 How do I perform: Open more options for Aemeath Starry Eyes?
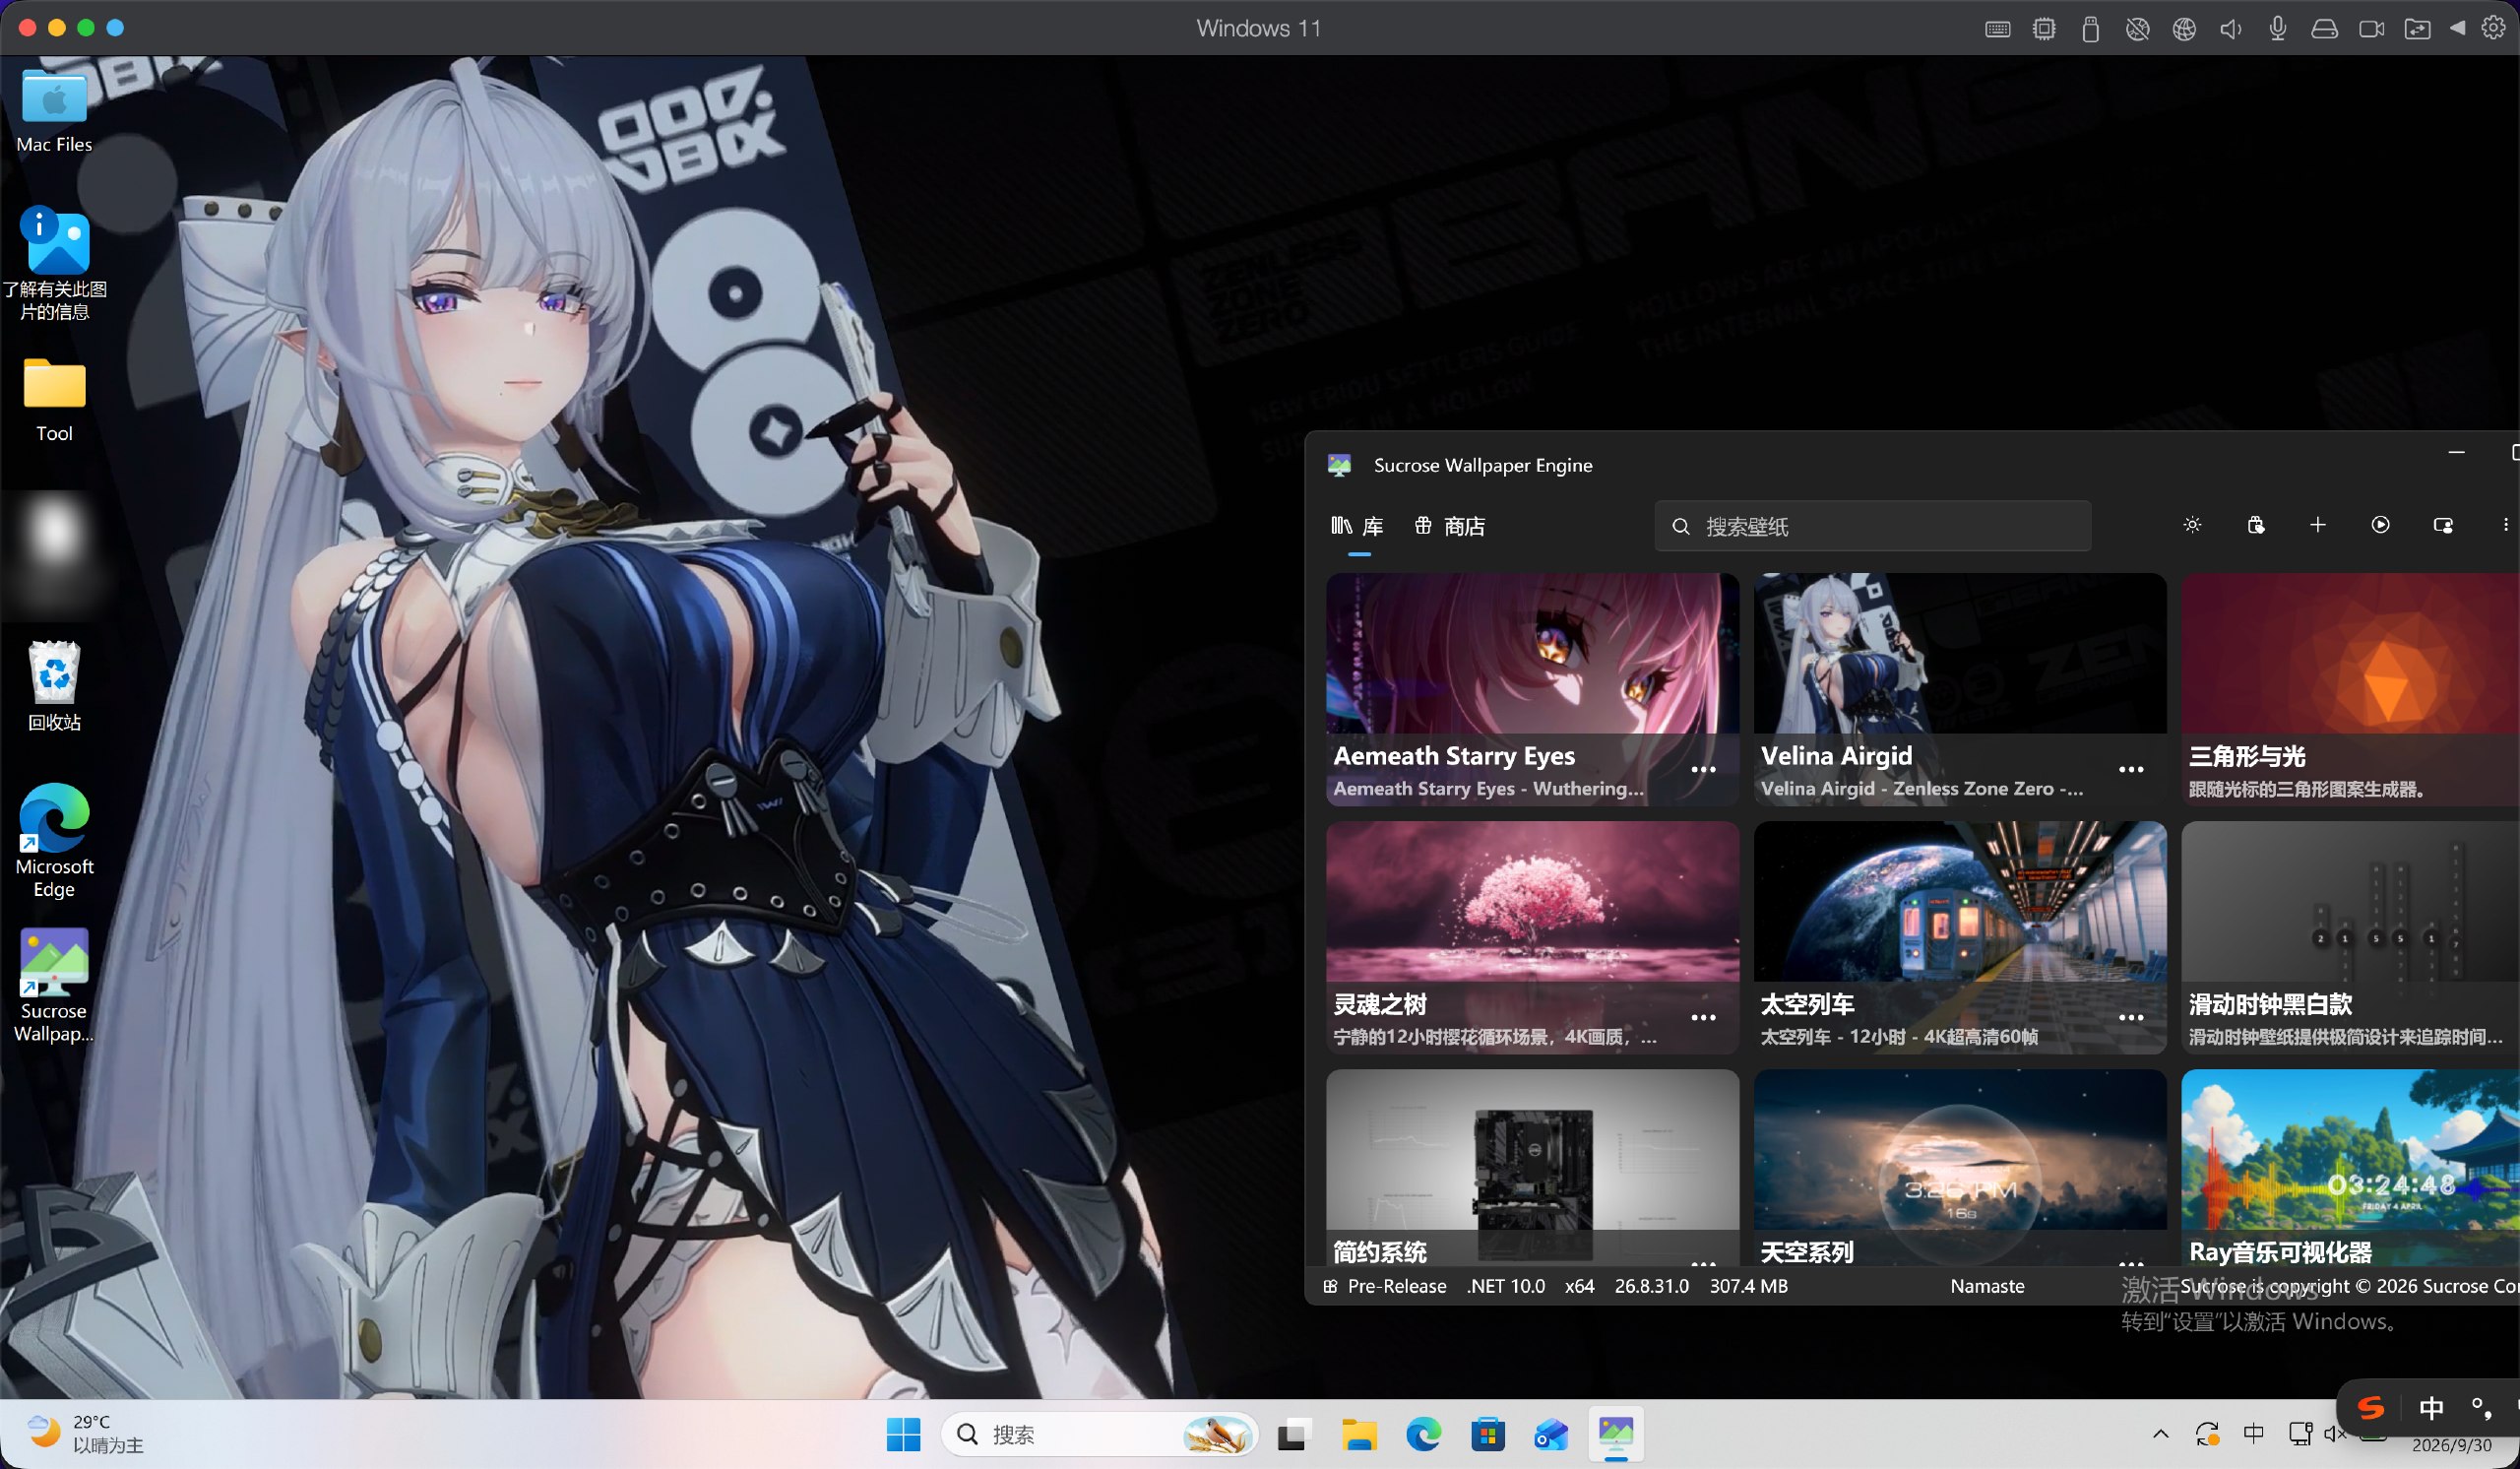tap(1703, 770)
